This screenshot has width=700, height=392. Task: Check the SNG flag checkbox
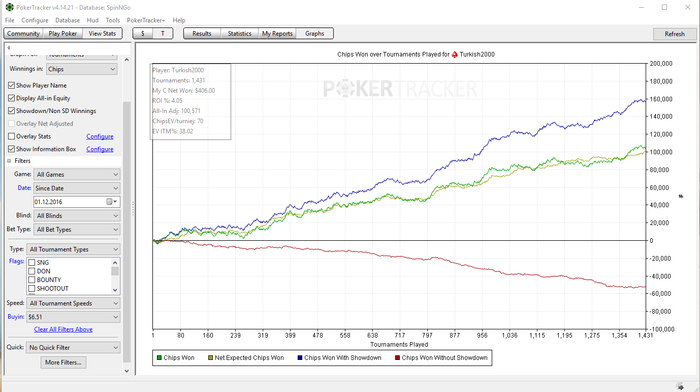(32, 263)
